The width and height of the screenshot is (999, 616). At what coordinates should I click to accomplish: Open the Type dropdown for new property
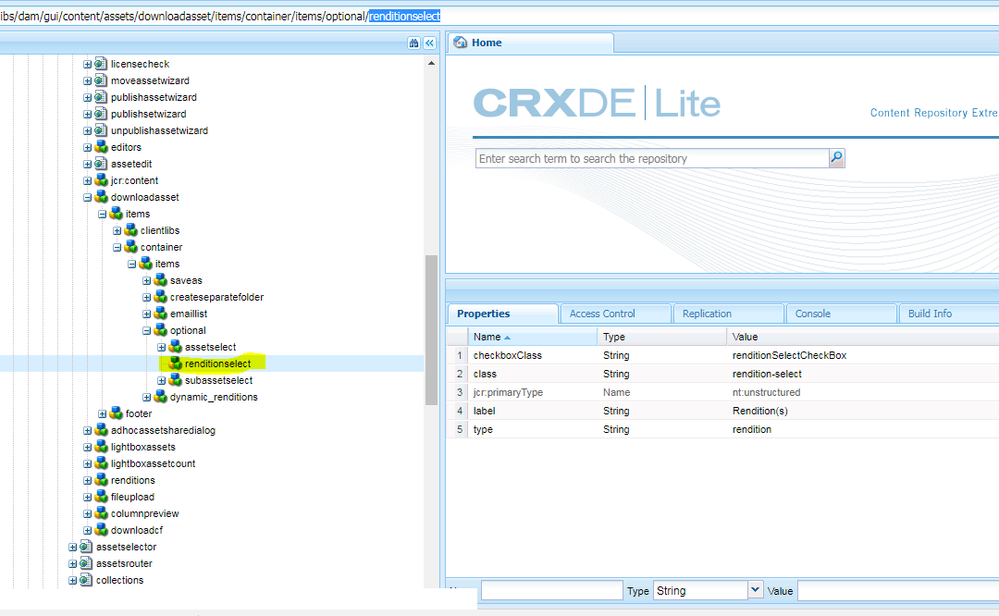(x=755, y=591)
